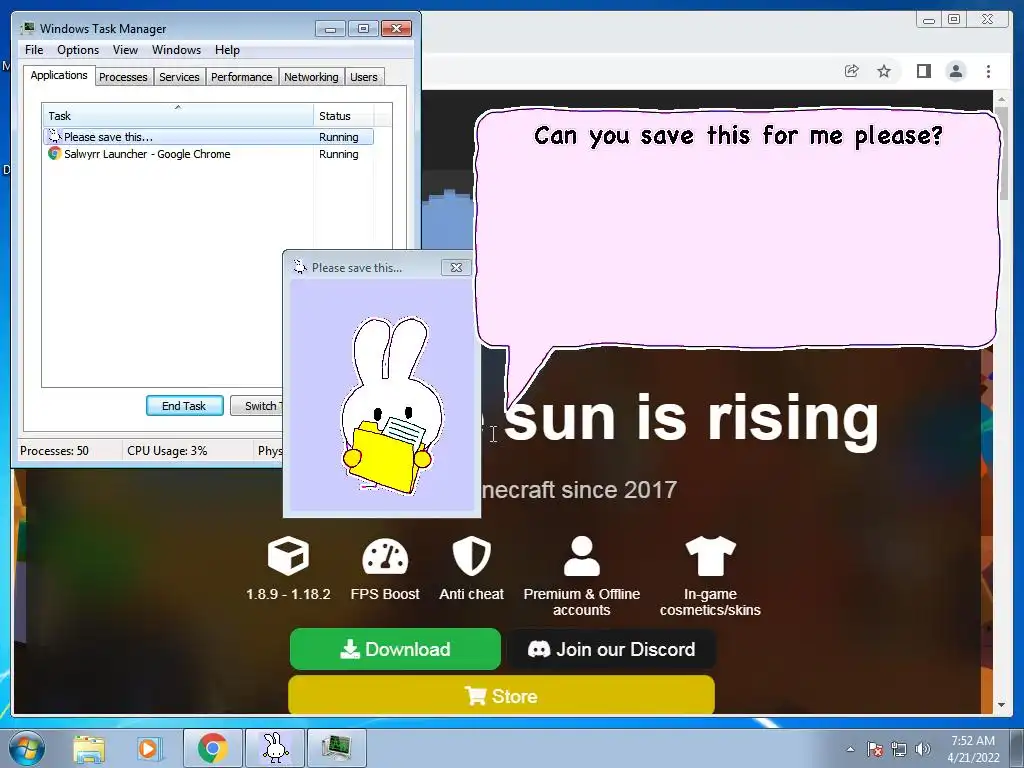Switch to Google Chrome in taskbar
This screenshot has height=768, width=1024.
pos(213,748)
